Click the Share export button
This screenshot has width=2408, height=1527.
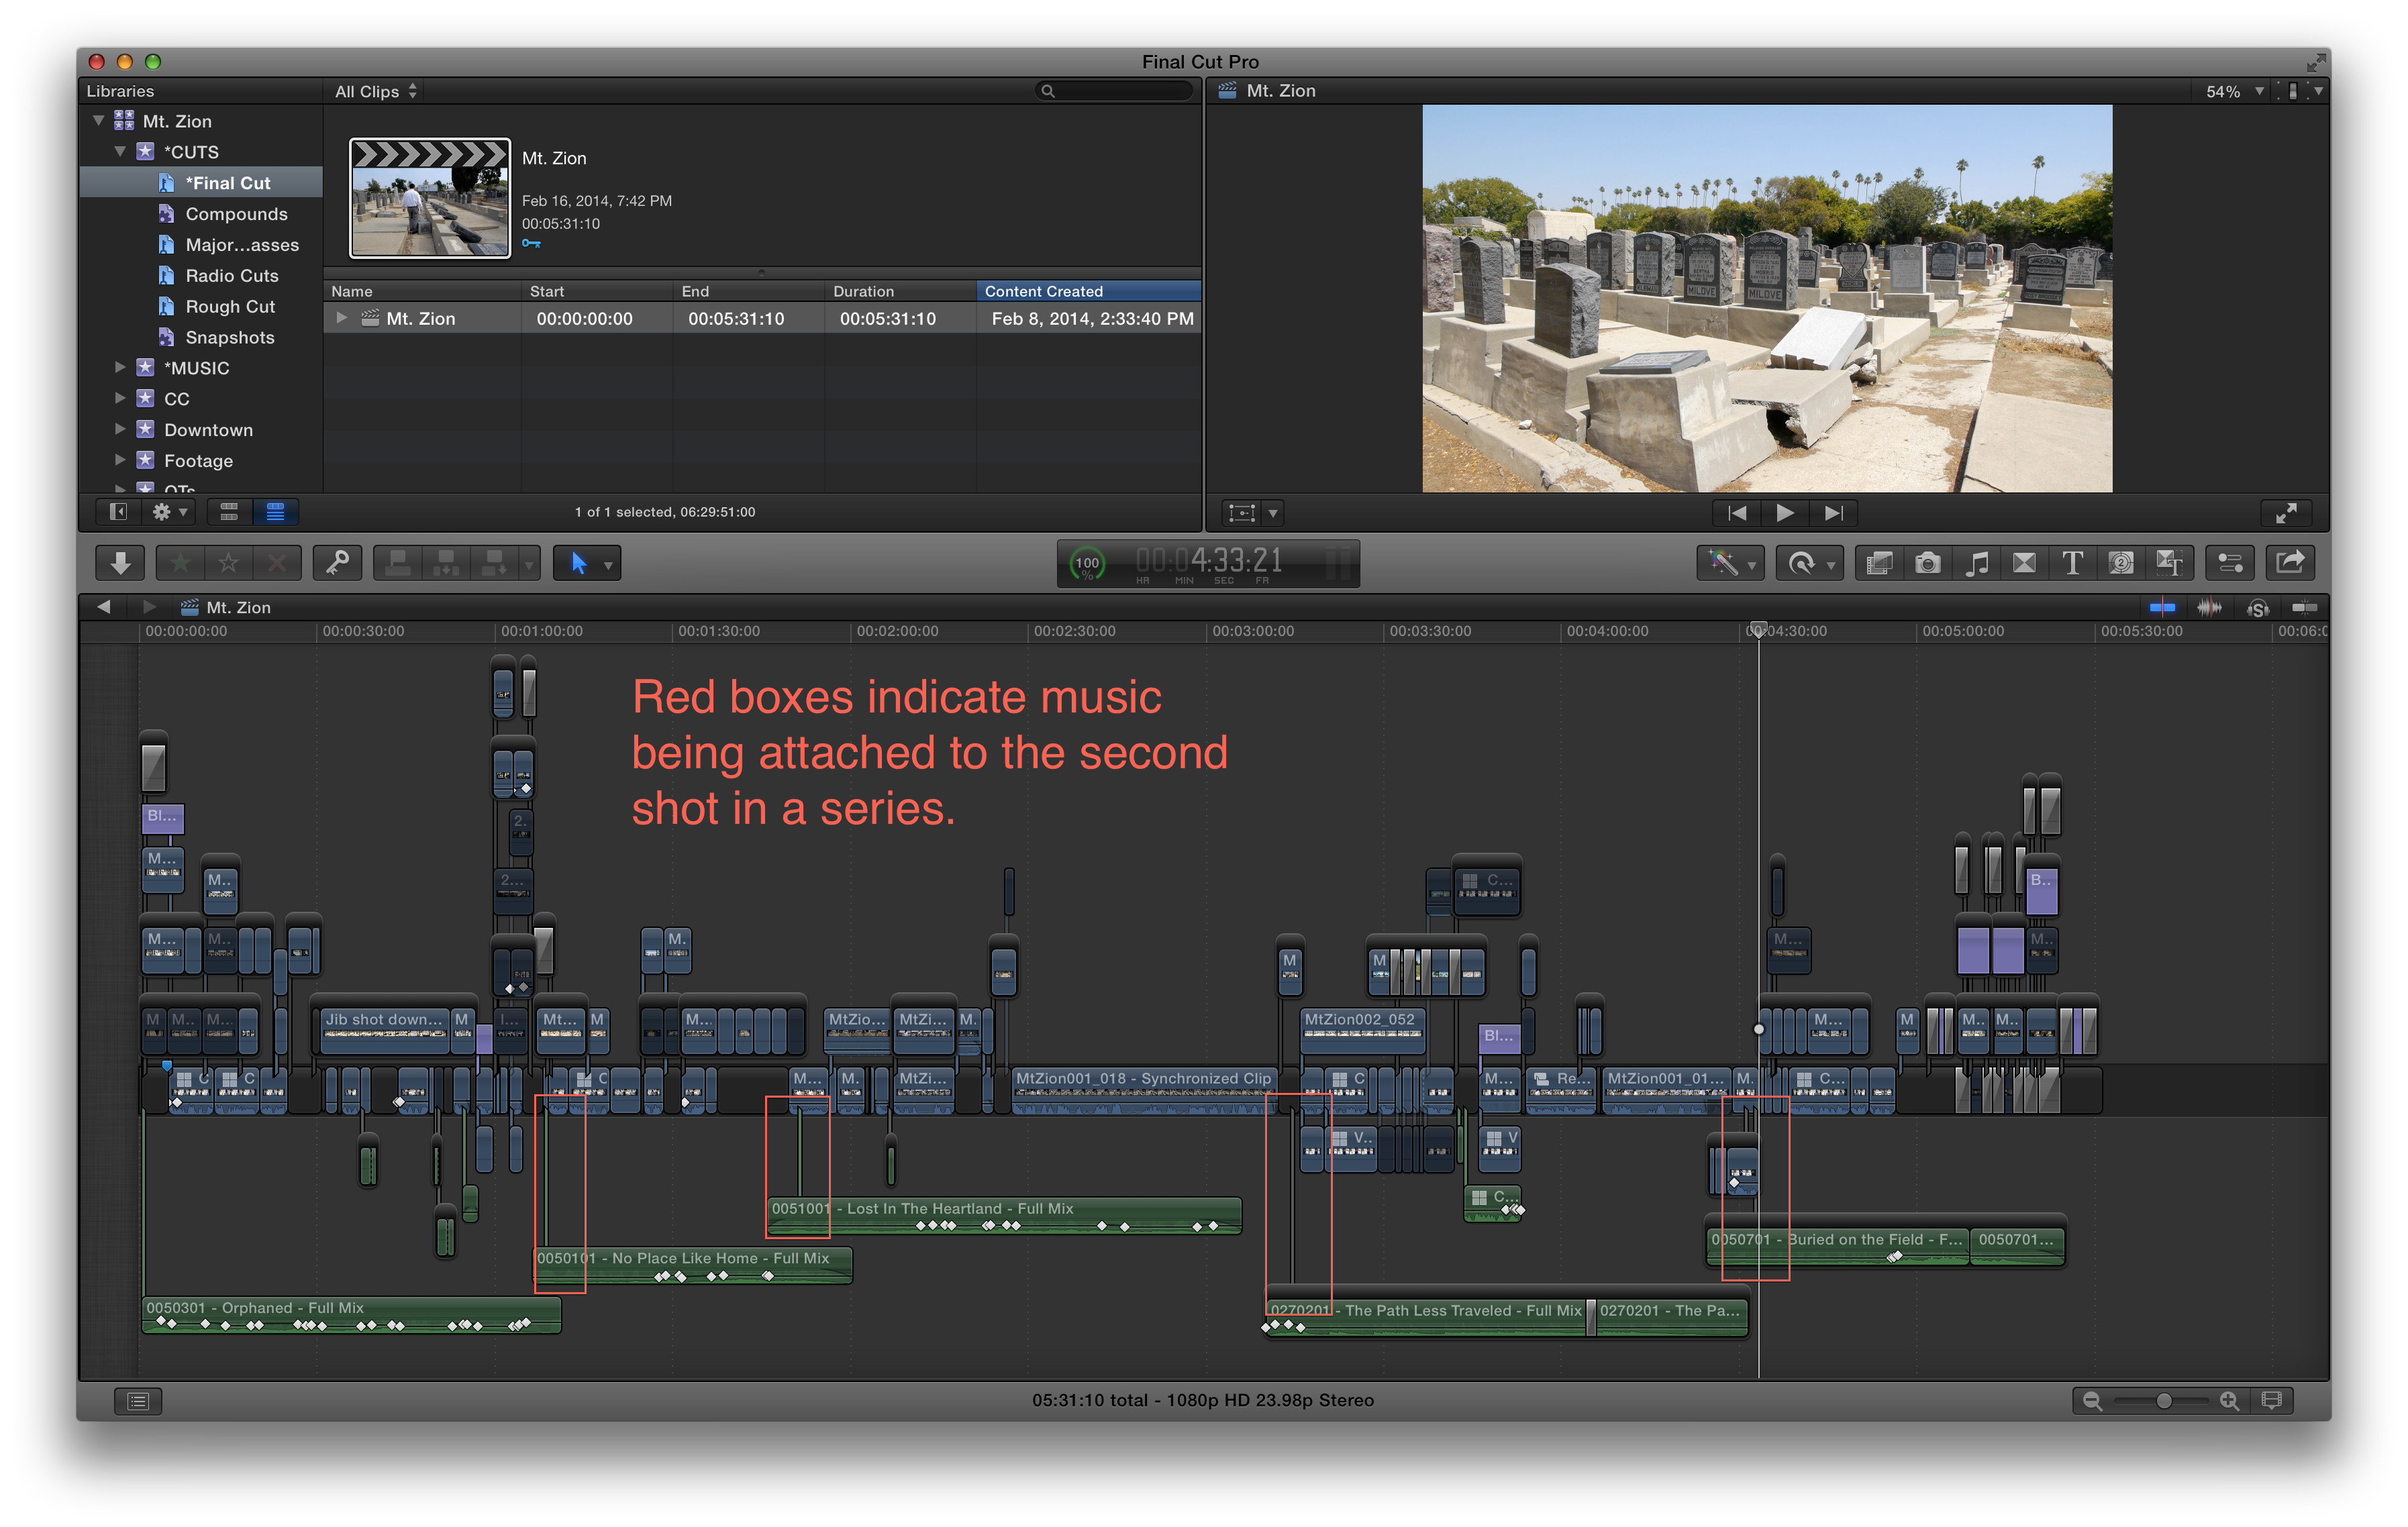click(2291, 563)
